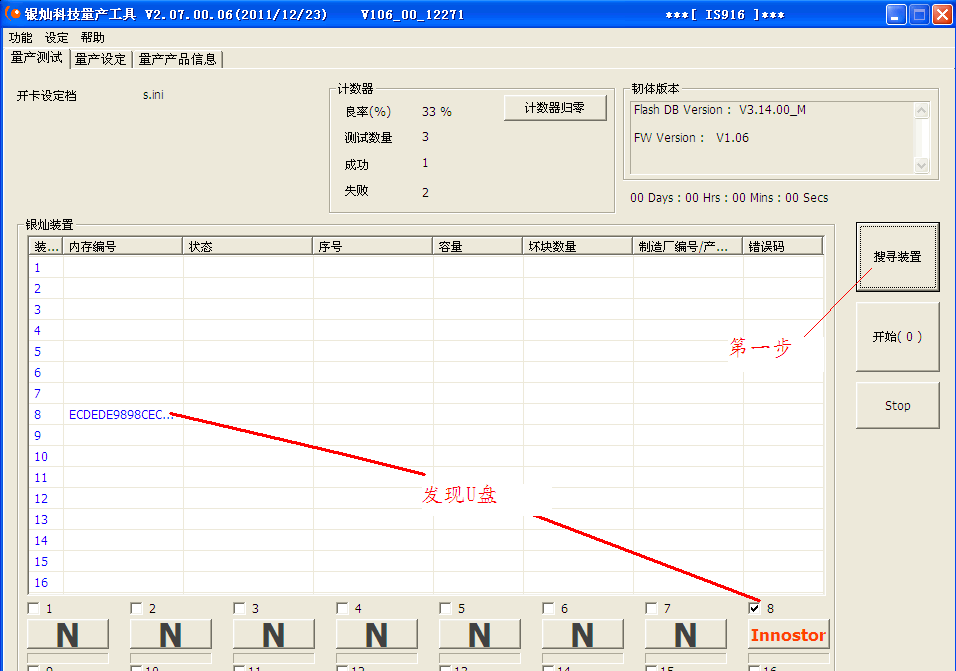This screenshot has width=956, height=671.
Task: Click the 搜寻装置 search device button
Action: 897,257
